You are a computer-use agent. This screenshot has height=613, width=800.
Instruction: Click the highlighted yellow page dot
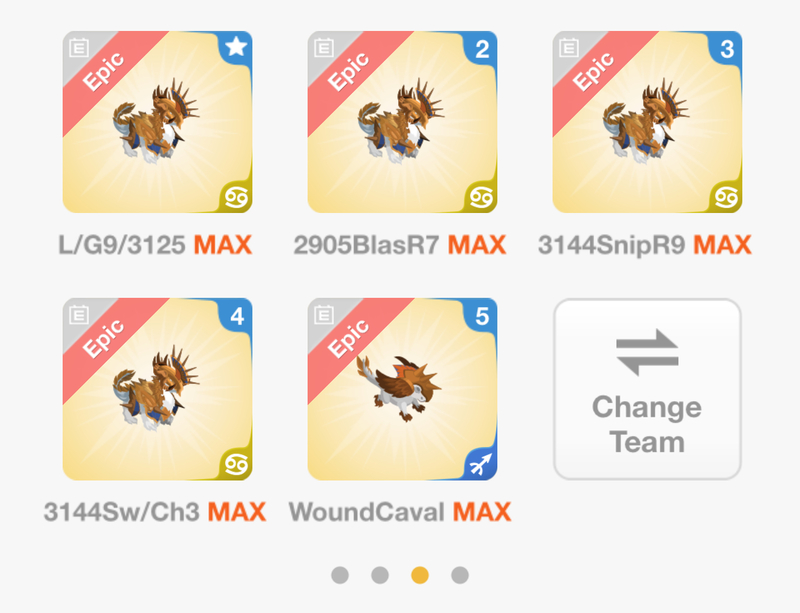pos(420,575)
